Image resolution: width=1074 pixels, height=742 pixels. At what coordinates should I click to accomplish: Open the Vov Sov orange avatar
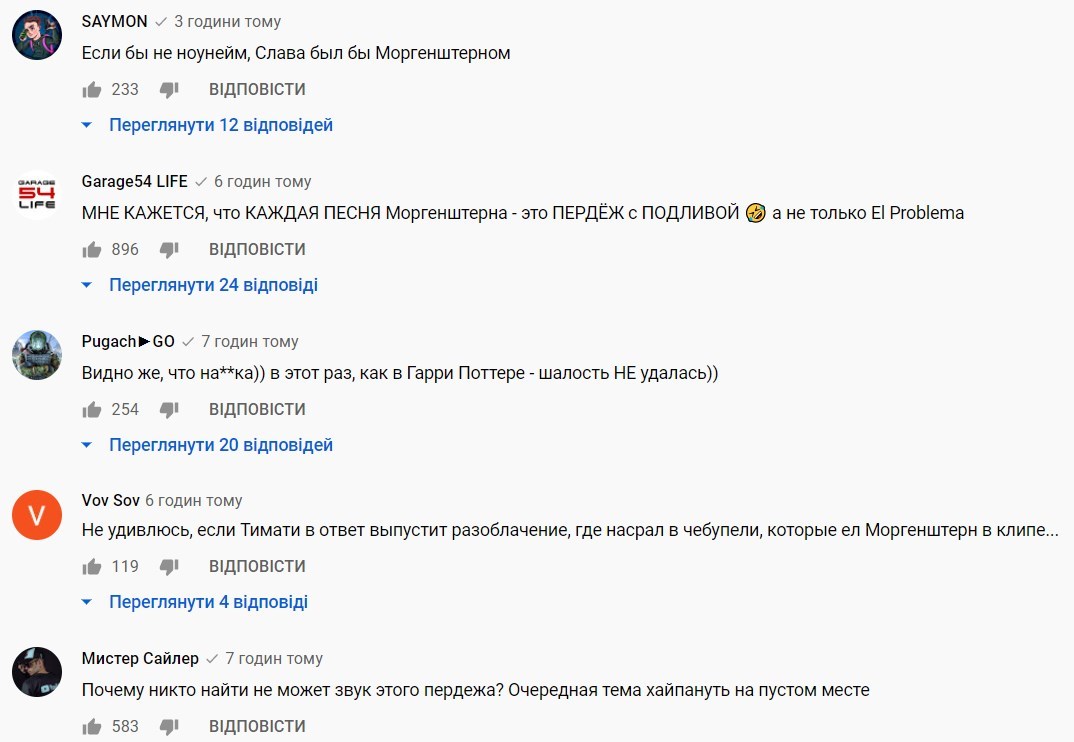(x=37, y=515)
